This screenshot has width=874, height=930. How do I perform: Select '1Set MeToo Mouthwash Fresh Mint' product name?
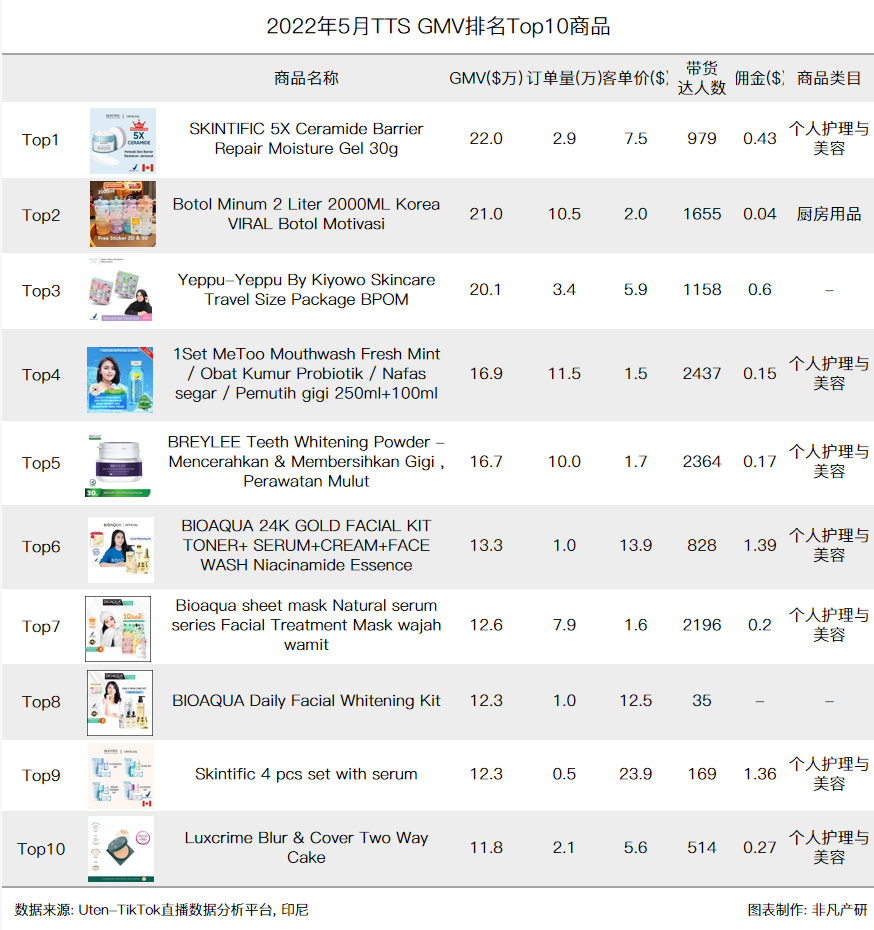pyautogui.click(x=306, y=374)
